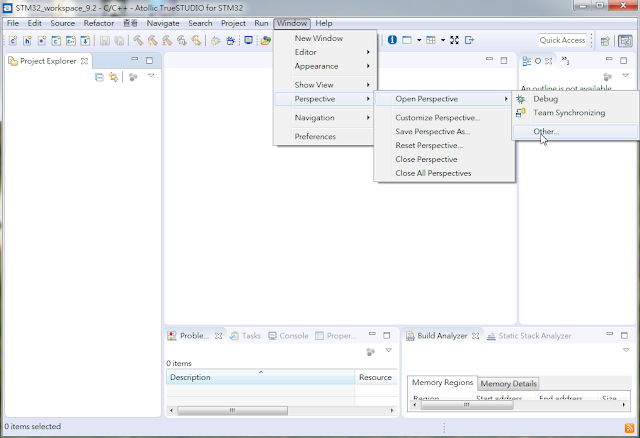Close the Outline tab via X
The height and width of the screenshot is (438, 640).
point(549,61)
